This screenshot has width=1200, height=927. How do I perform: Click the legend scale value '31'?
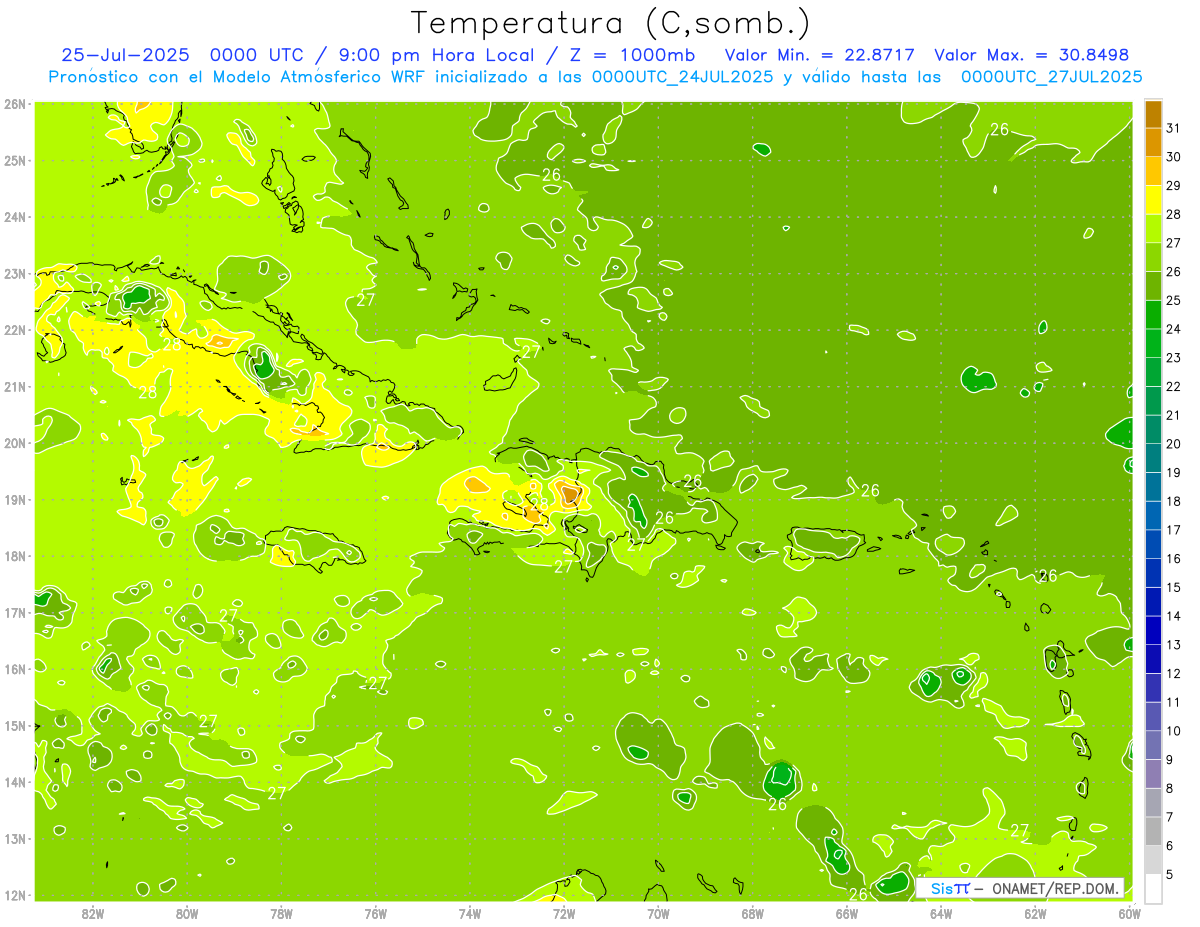tap(1174, 128)
